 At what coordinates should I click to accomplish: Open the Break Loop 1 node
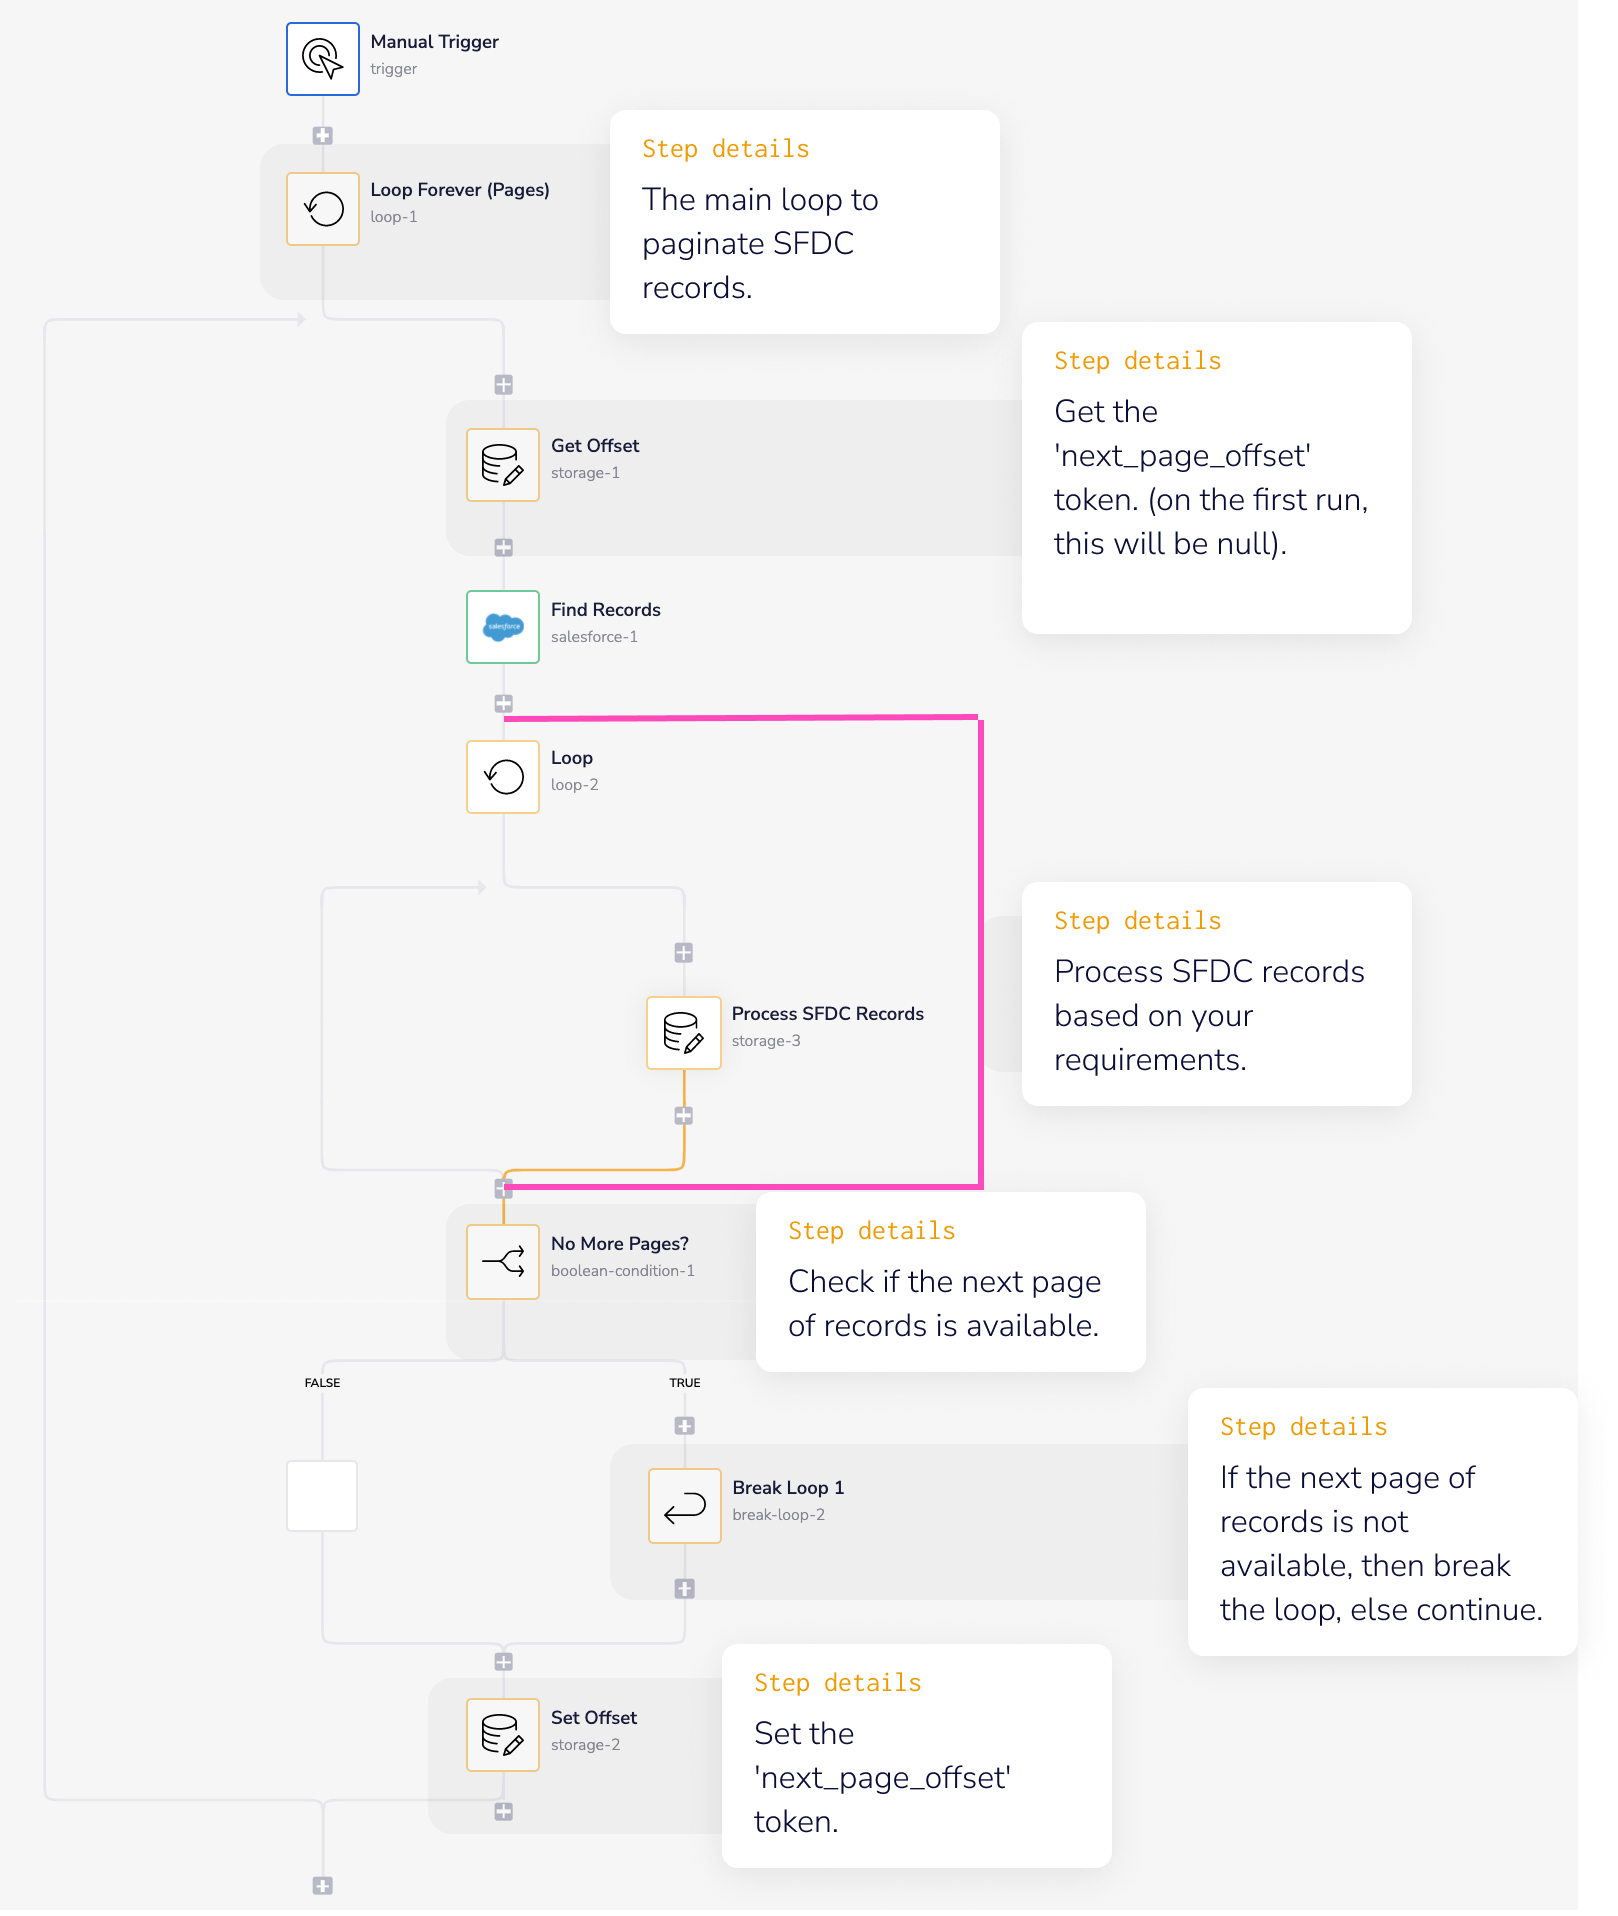click(x=685, y=1507)
